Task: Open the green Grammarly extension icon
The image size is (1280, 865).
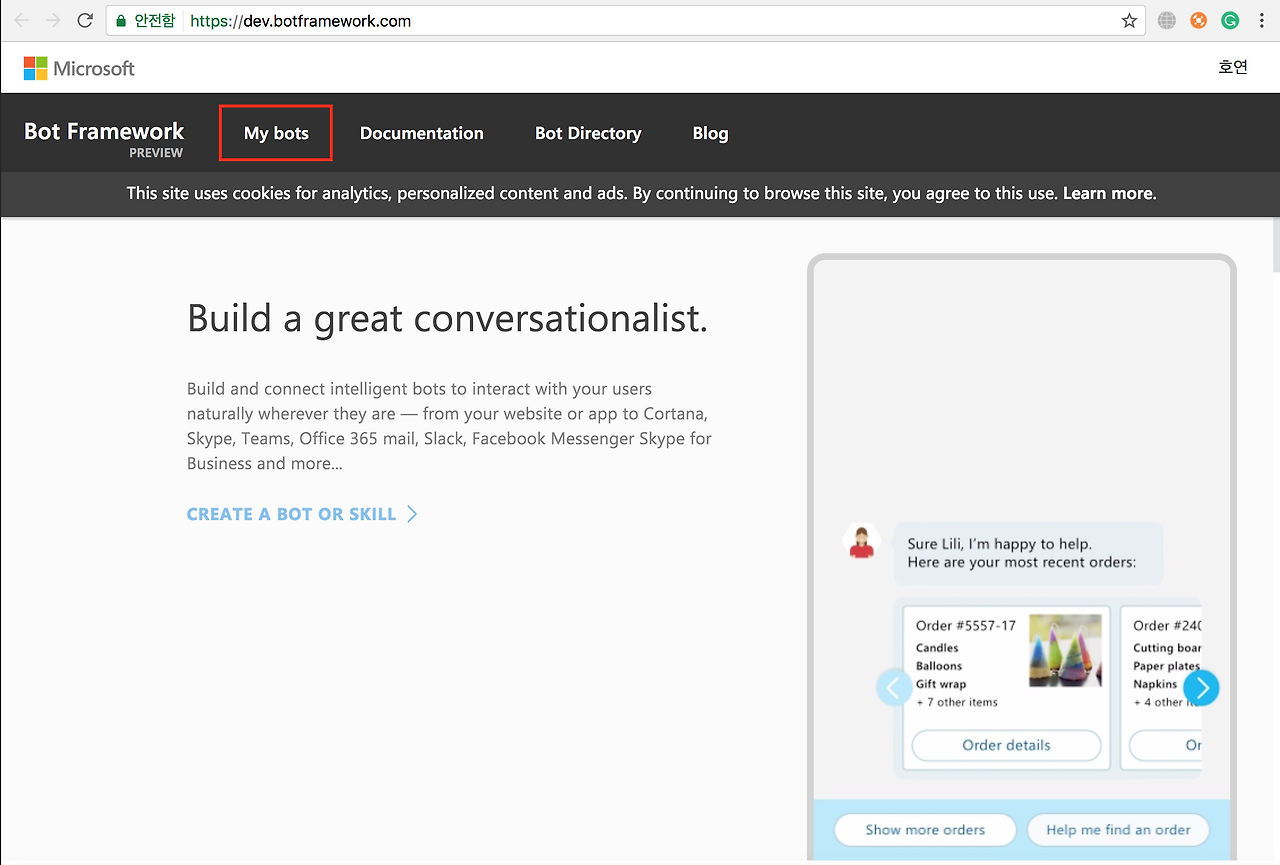Action: (x=1230, y=20)
